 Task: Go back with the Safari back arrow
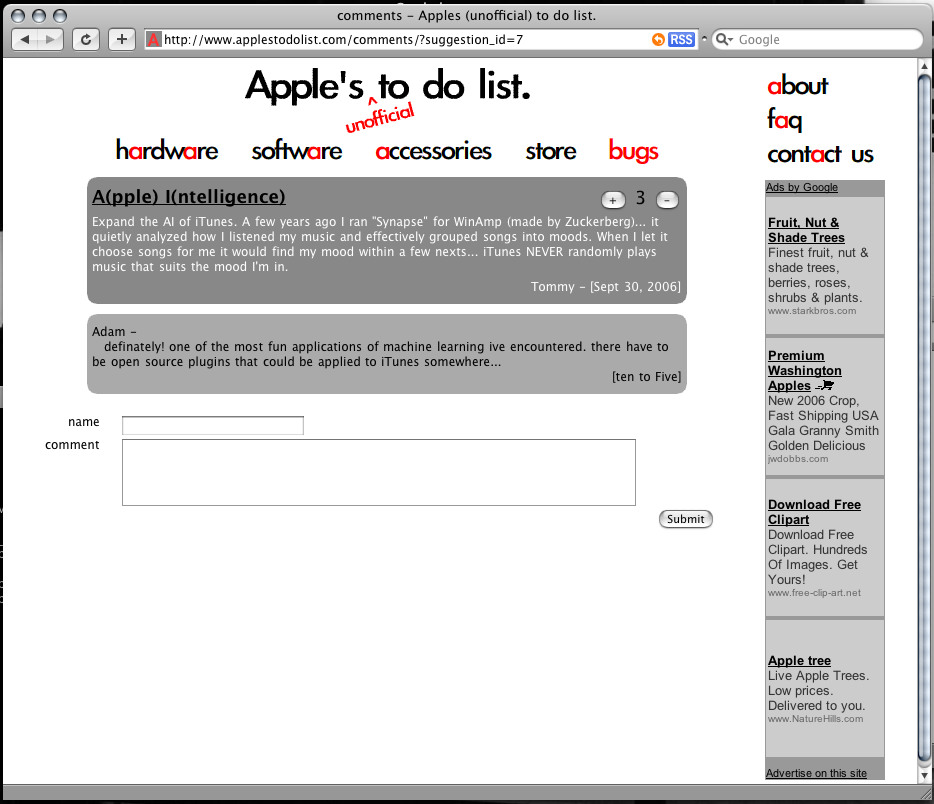[x=25, y=40]
